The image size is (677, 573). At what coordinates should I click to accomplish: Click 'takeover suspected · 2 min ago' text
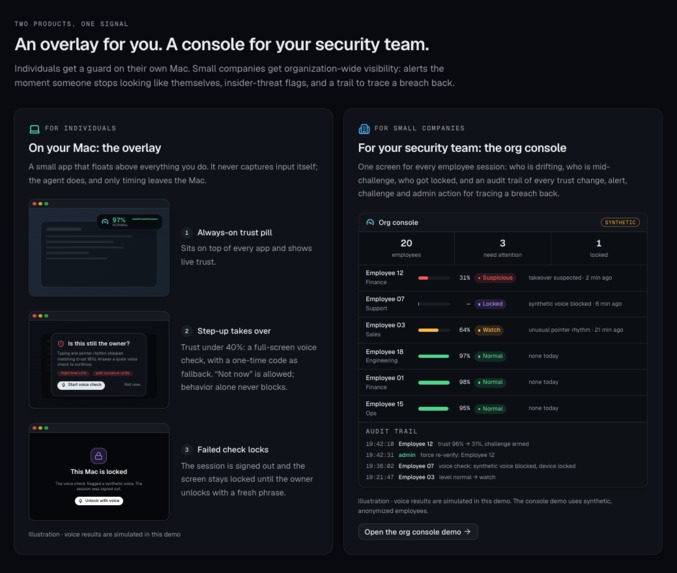570,278
